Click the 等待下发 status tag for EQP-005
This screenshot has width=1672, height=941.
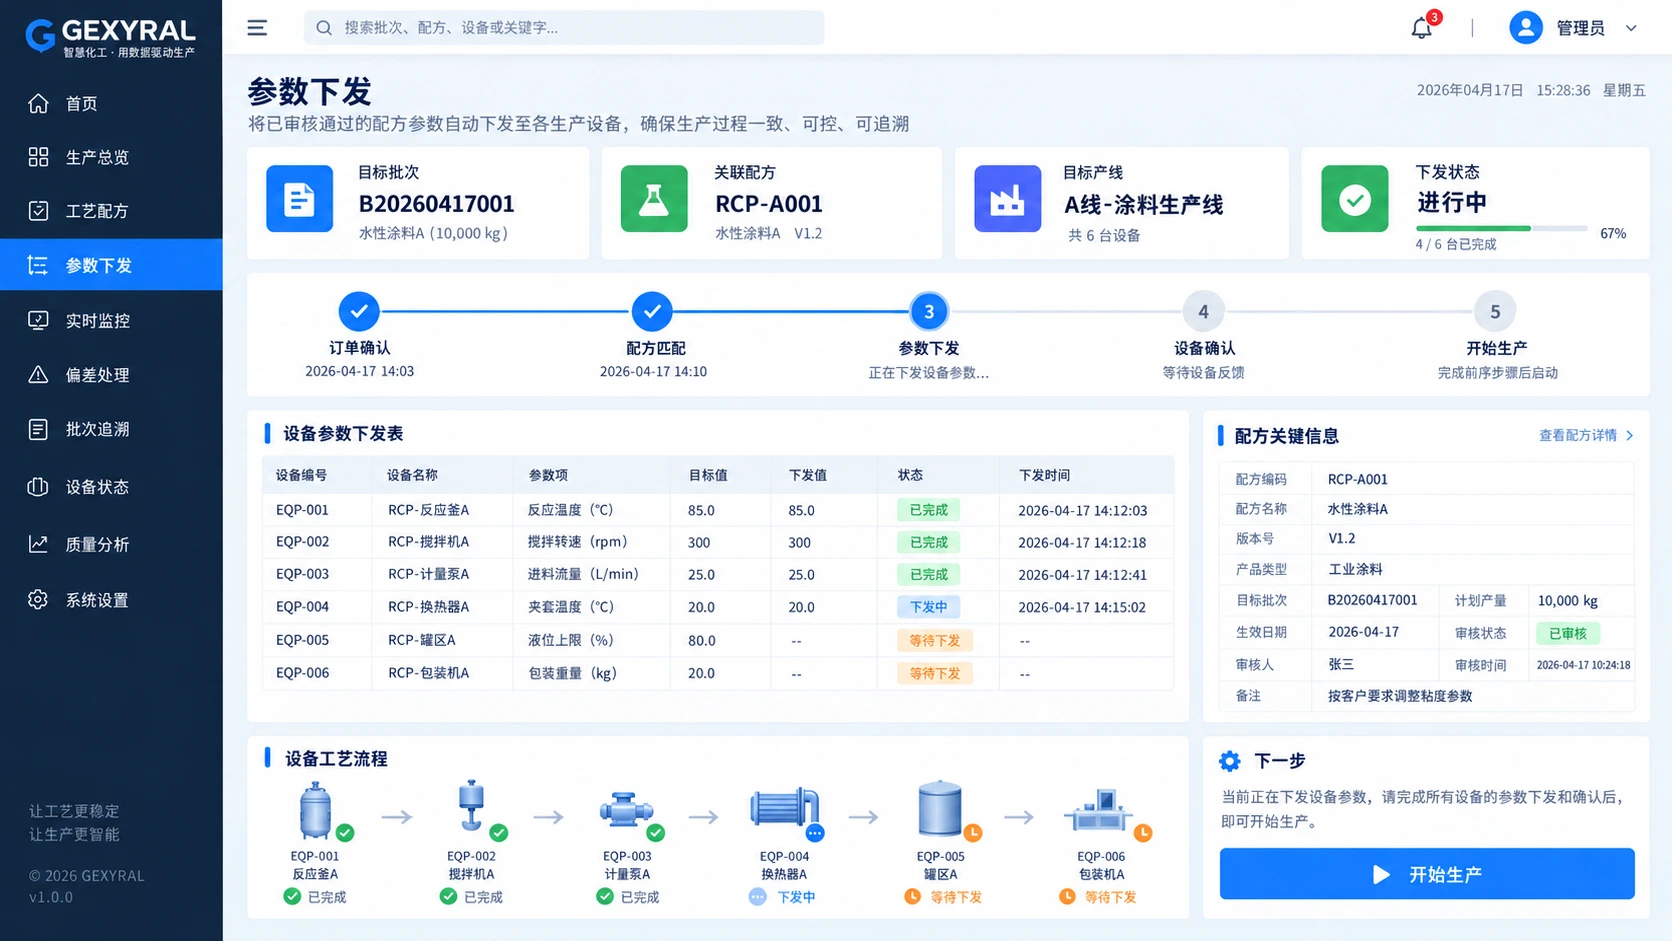[934, 640]
